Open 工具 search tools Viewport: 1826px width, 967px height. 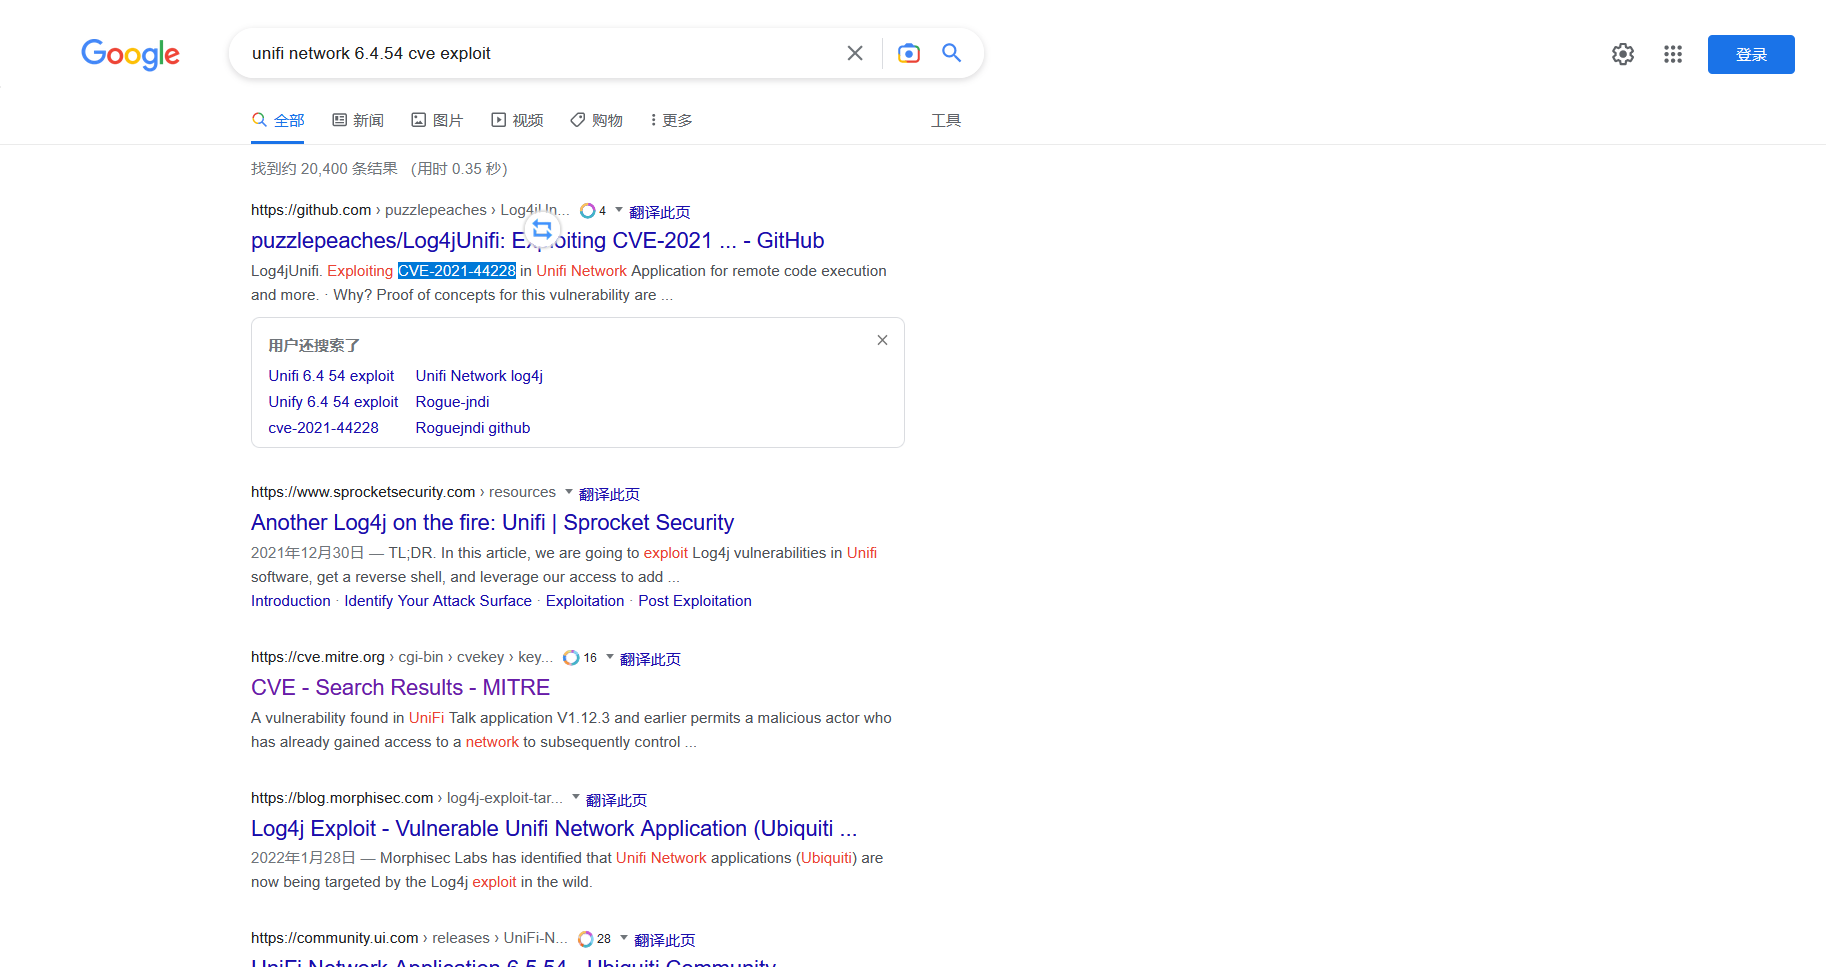tap(946, 120)
